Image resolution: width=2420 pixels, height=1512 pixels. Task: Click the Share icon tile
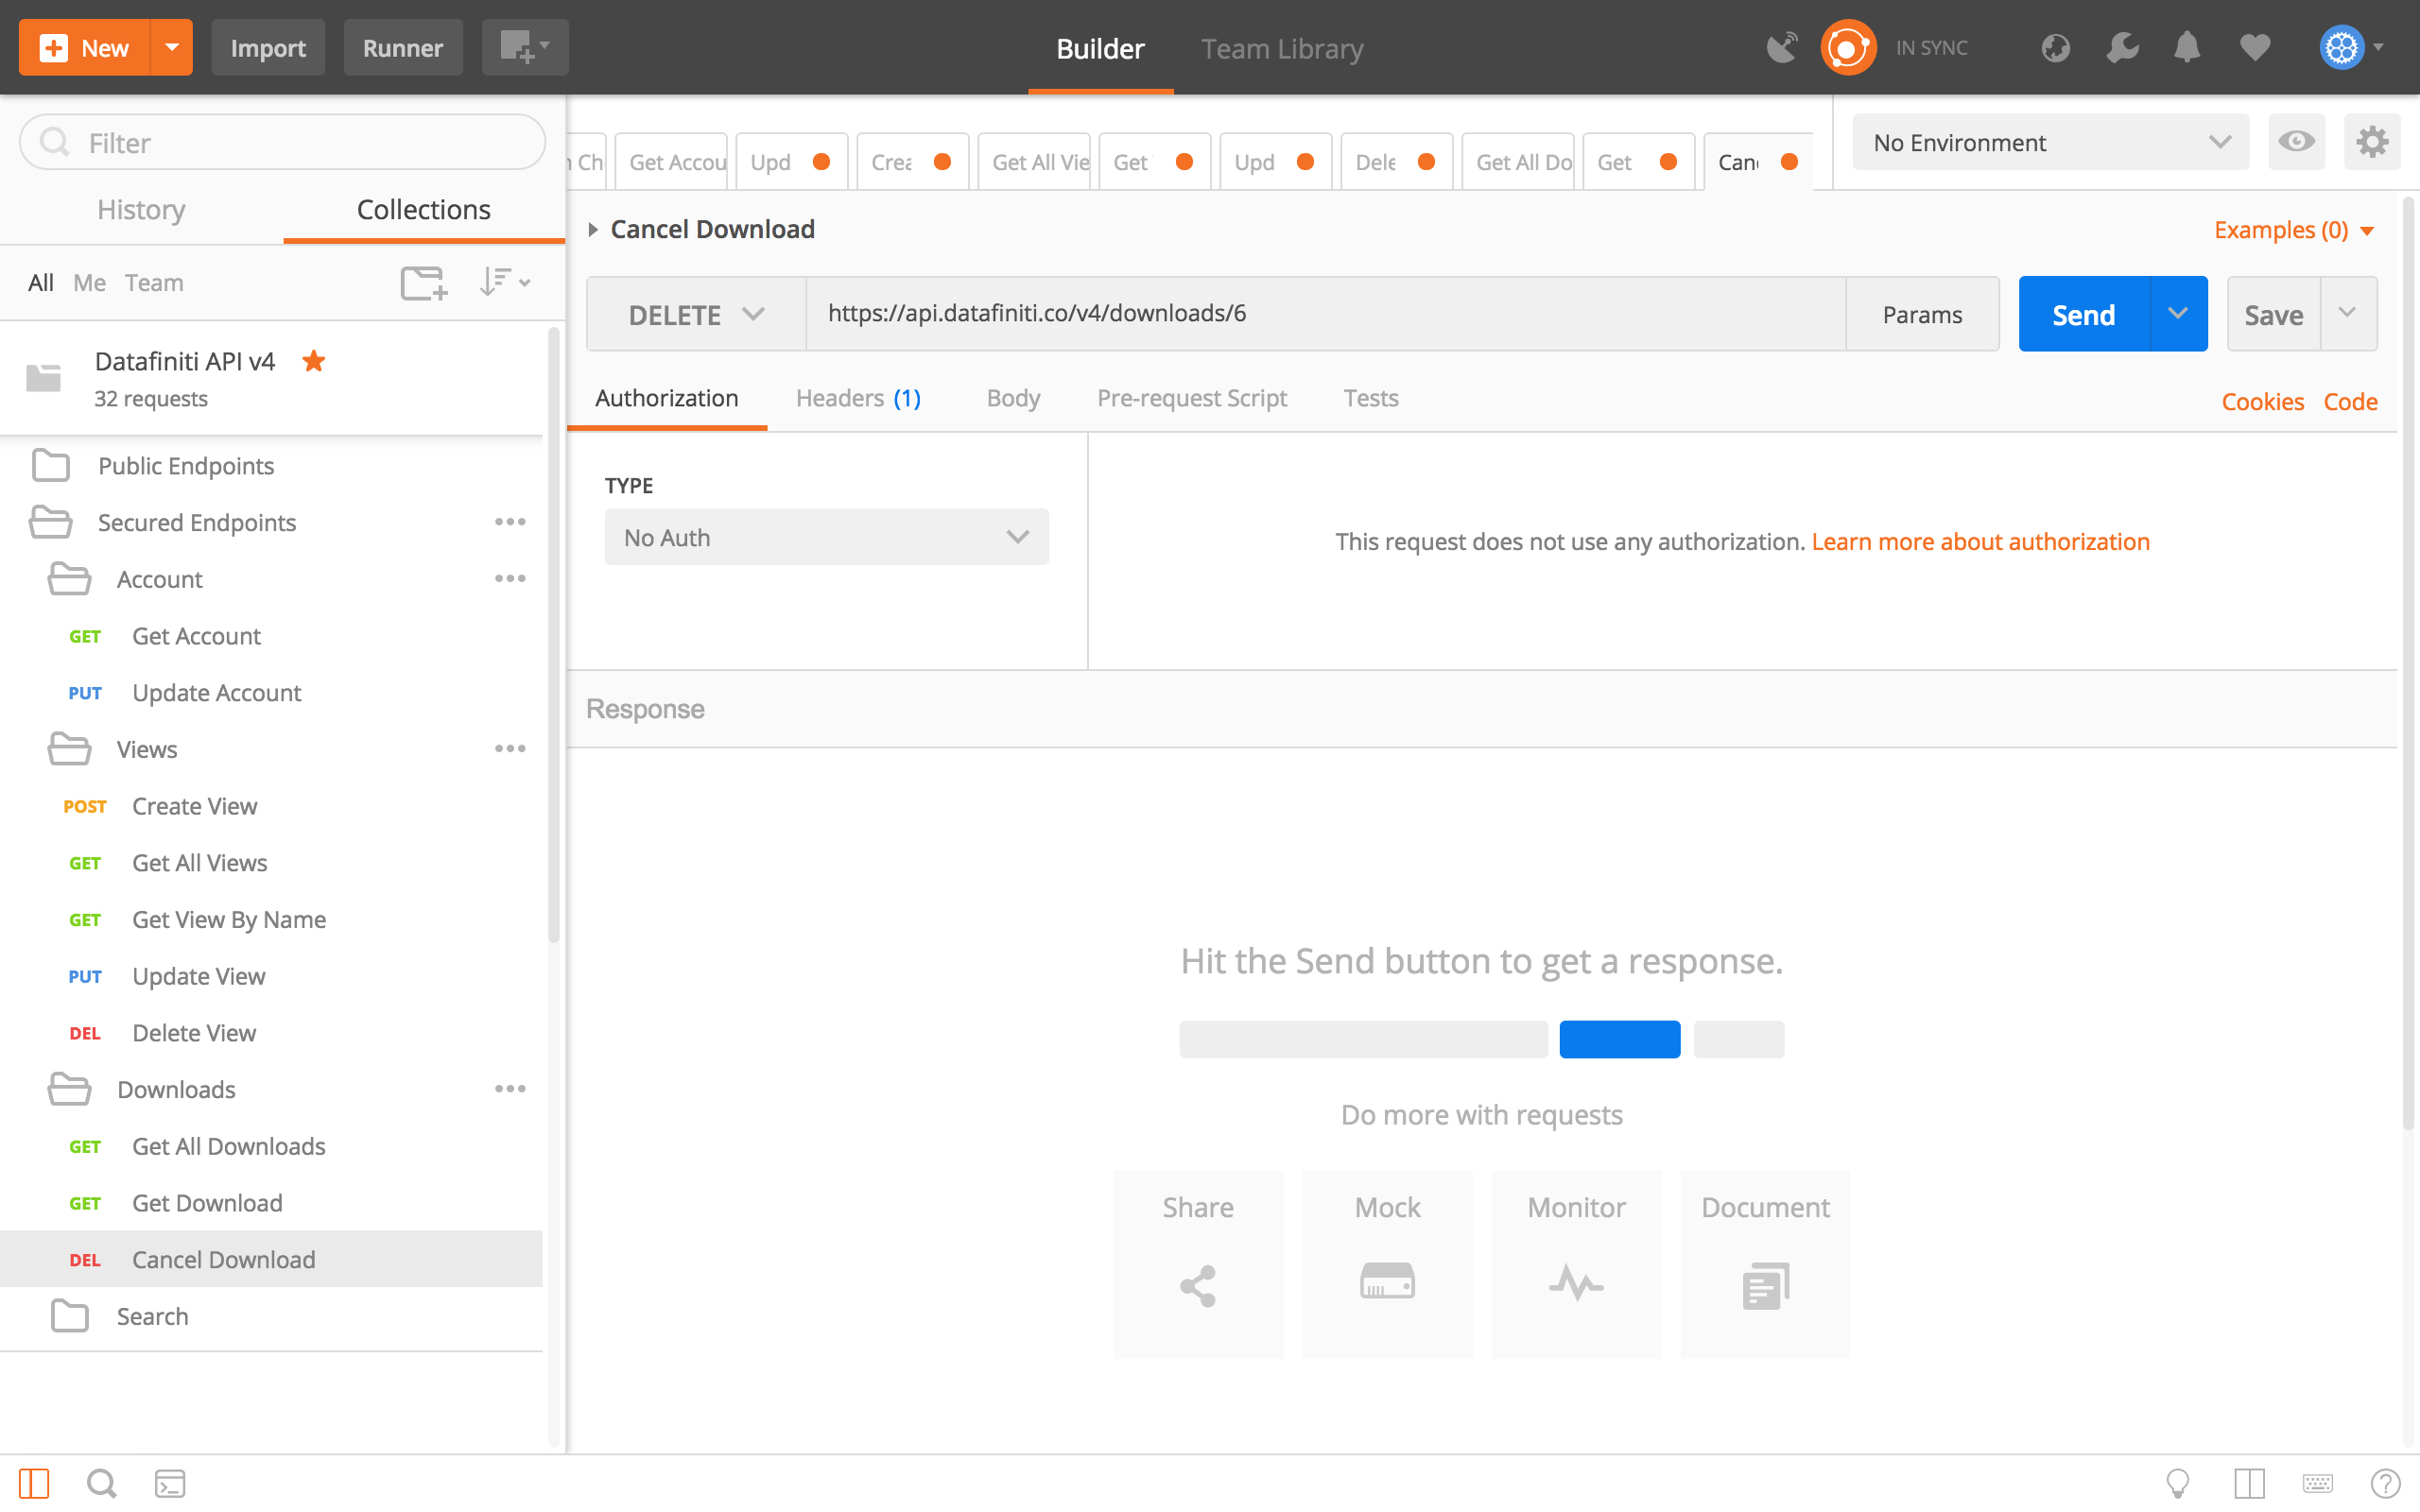coord(1198,1264)
